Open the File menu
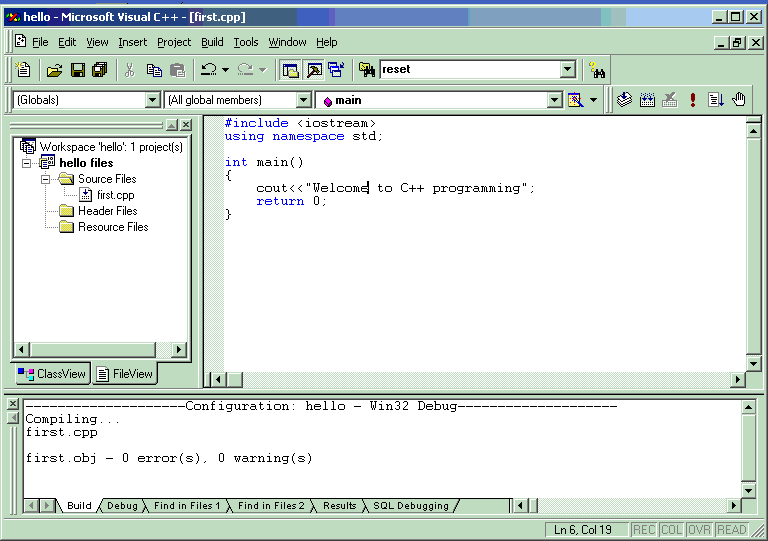Screen dimensions: 768x541 coord(40,42)
